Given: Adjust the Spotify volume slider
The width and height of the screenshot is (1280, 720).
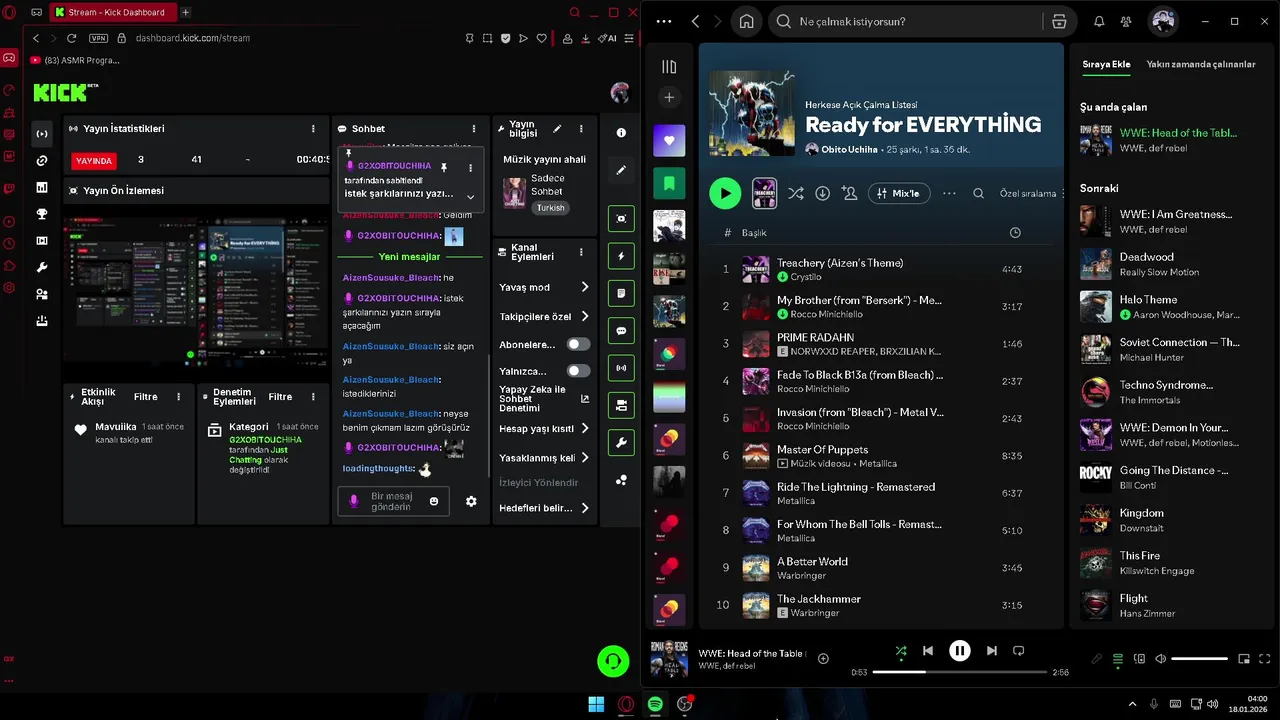Looking at the screenshot, I should click(1199, 659).
